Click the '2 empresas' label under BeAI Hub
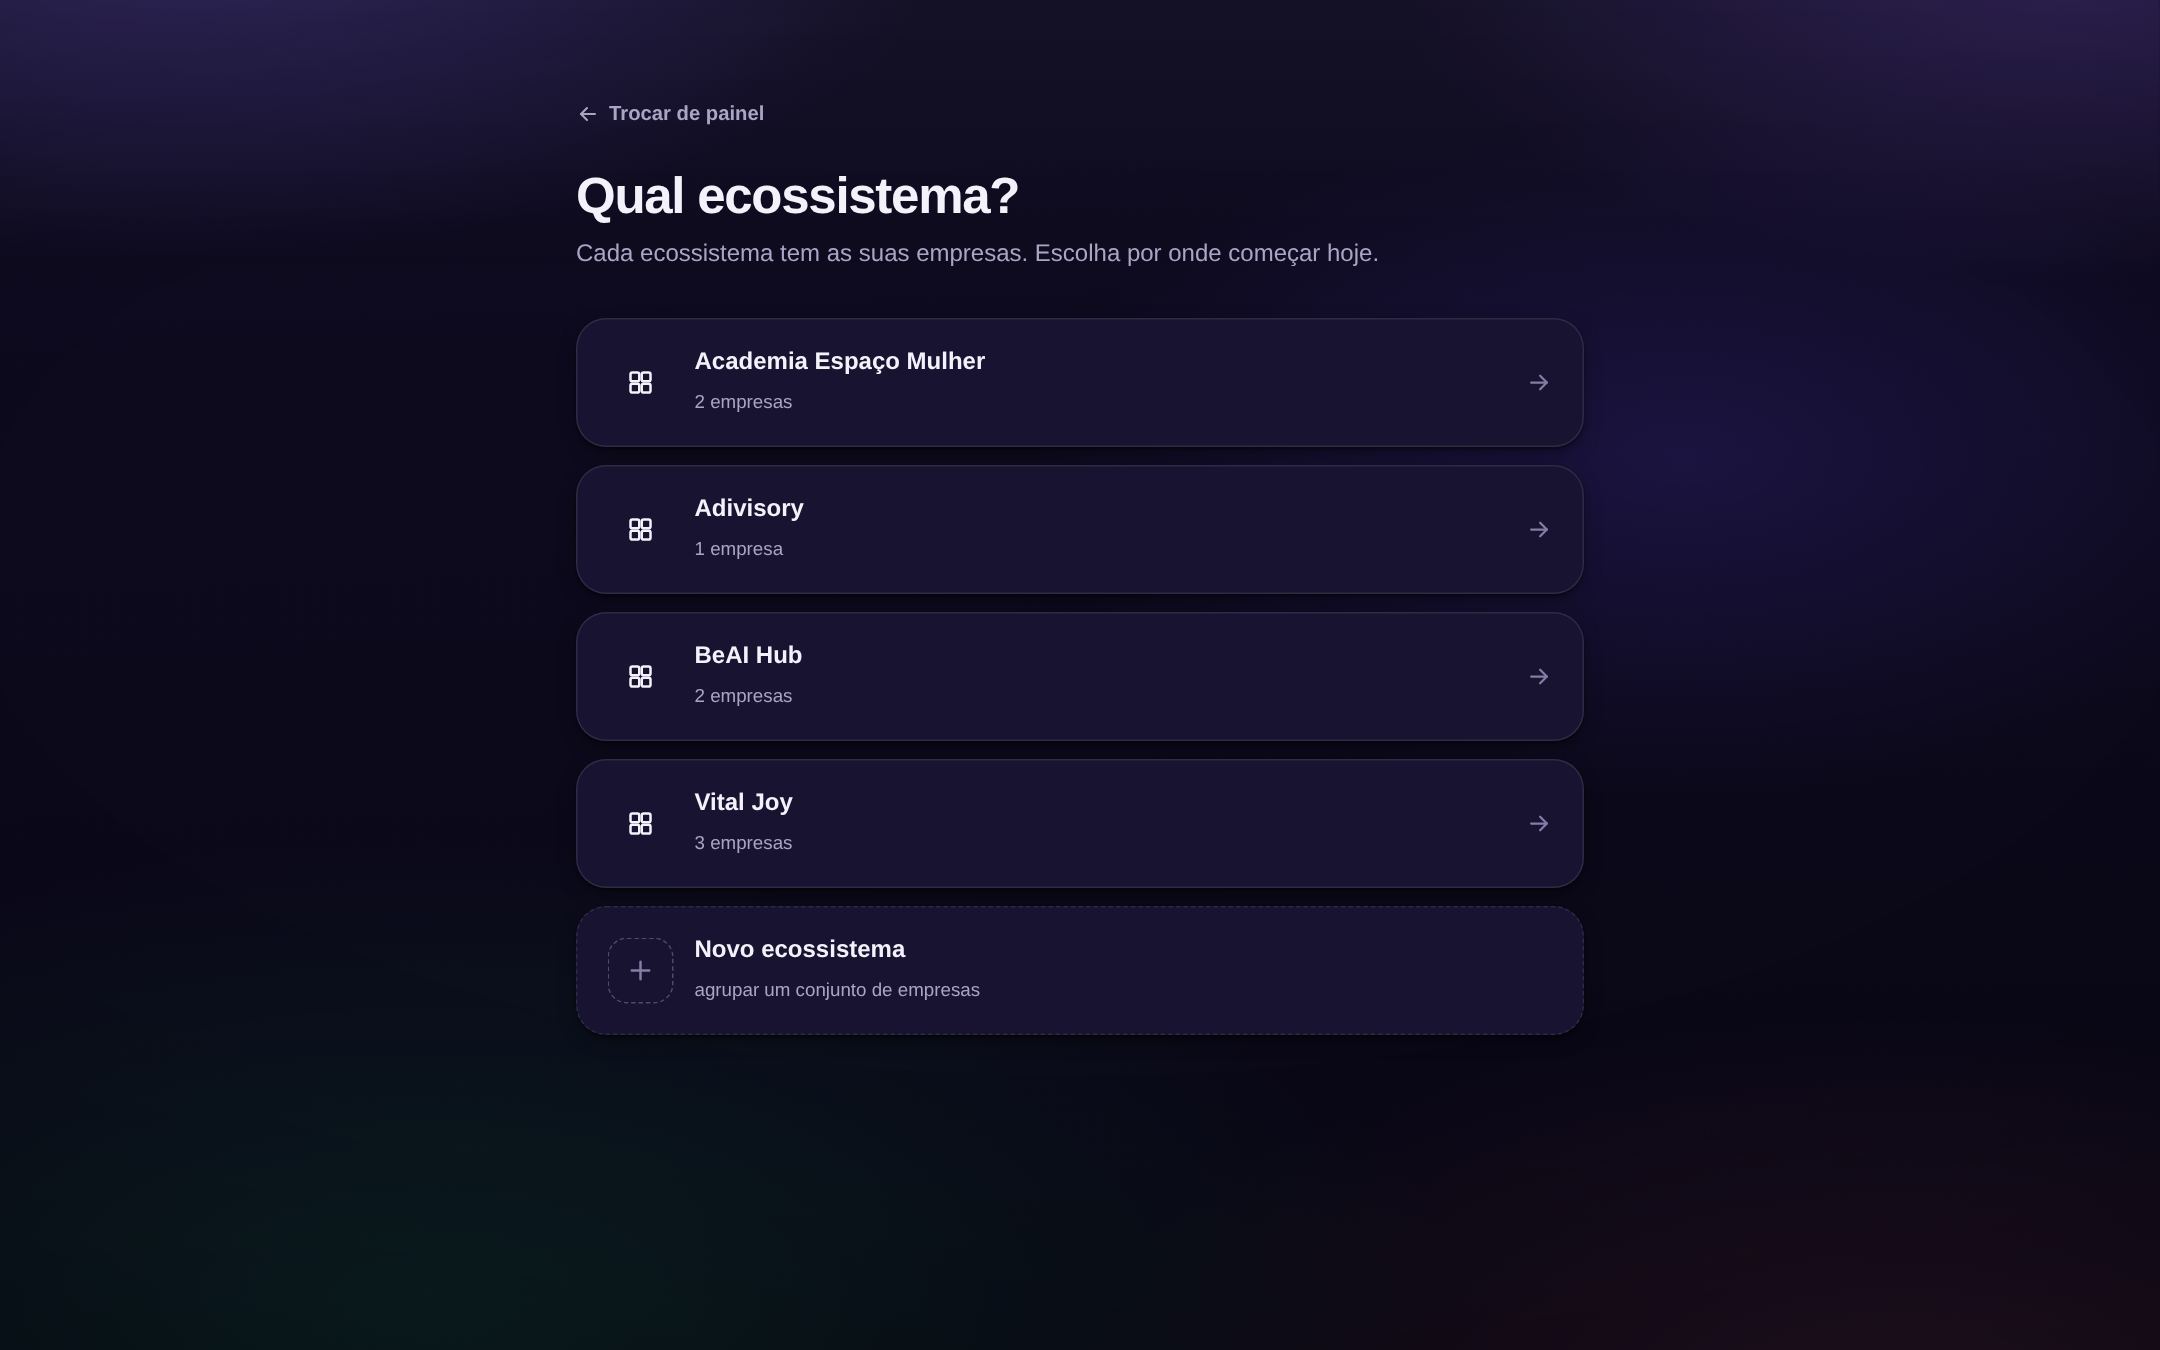Image resolution: width=2160 pixels, height=1350 pixels. point(743,696)
